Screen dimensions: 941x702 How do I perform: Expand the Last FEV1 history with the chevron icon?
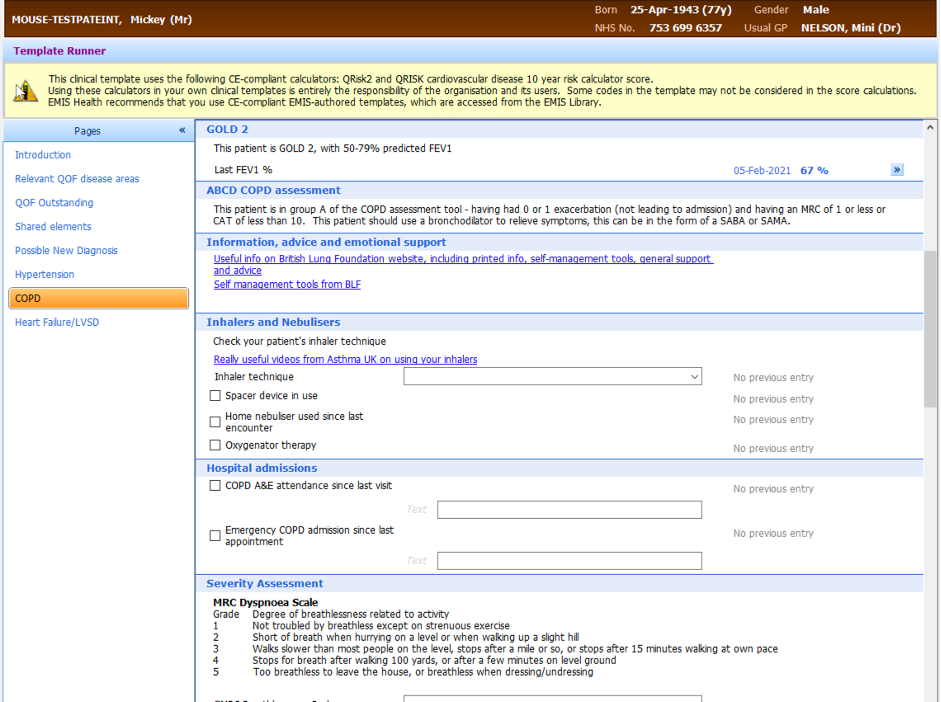tap(897, 169)
